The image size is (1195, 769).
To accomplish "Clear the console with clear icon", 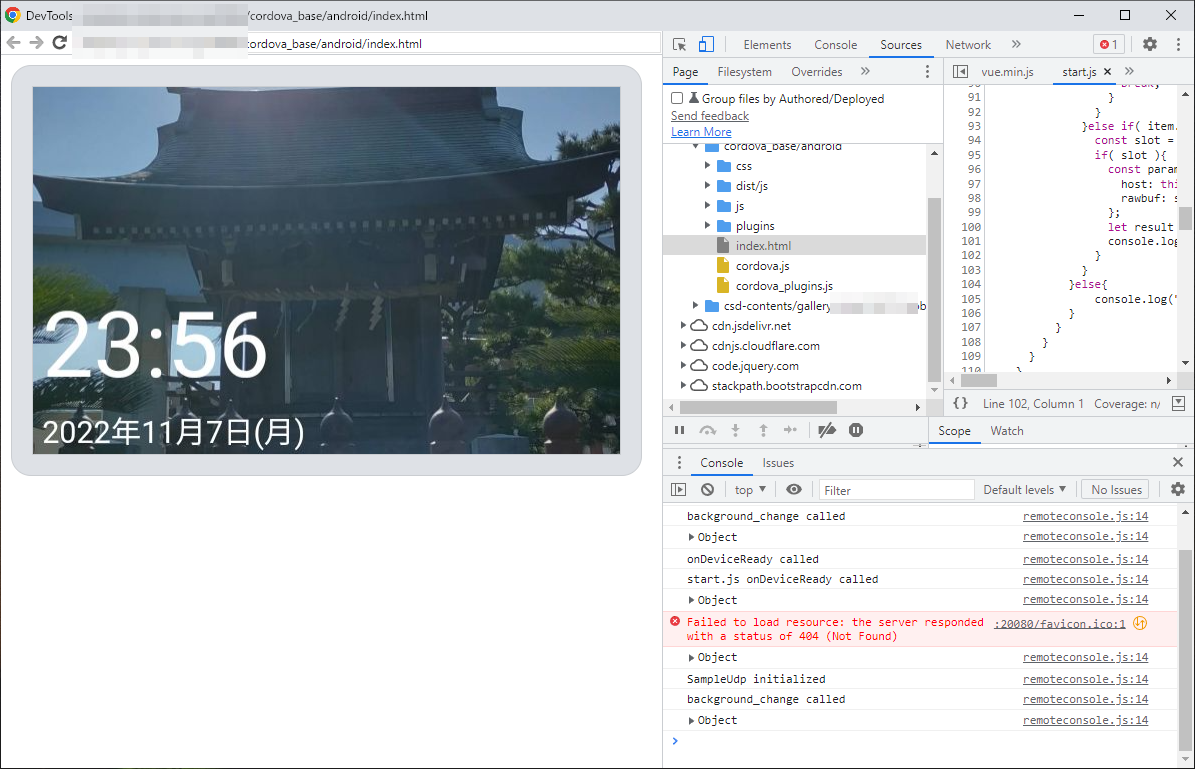I will pyautogui.click(x=707, y=489).
